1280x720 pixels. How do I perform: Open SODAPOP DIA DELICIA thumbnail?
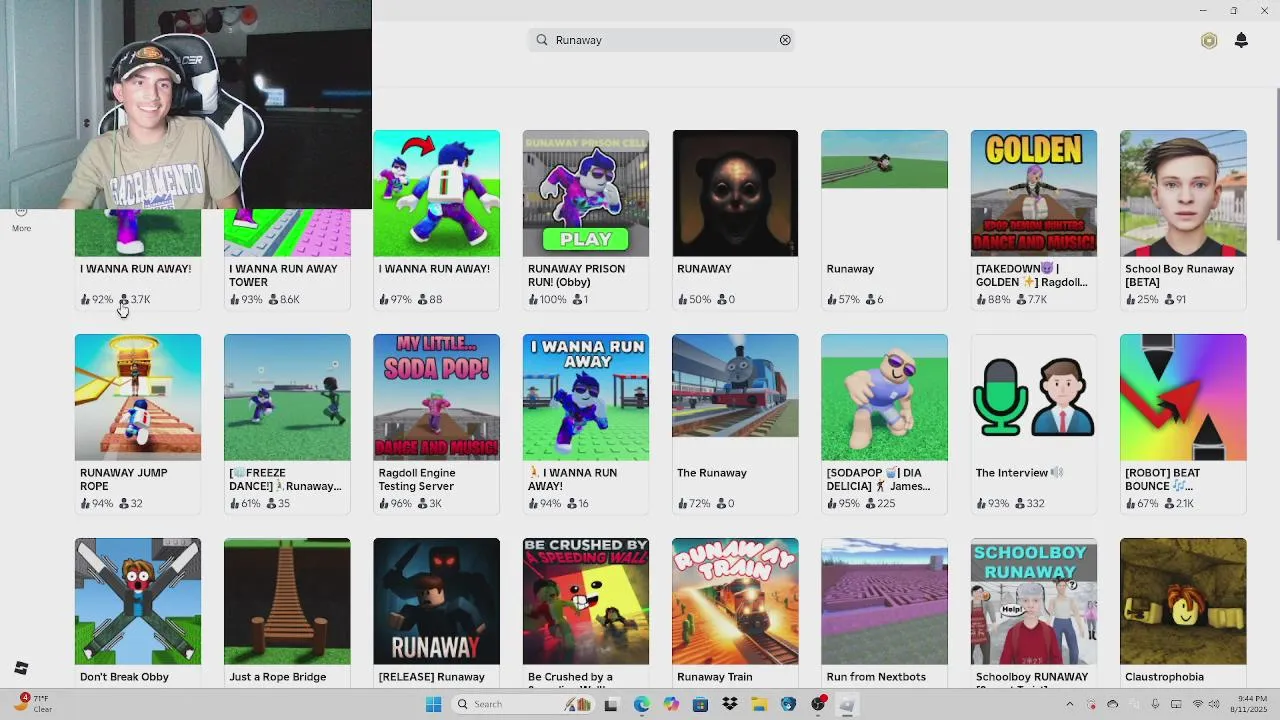[884, 397]
